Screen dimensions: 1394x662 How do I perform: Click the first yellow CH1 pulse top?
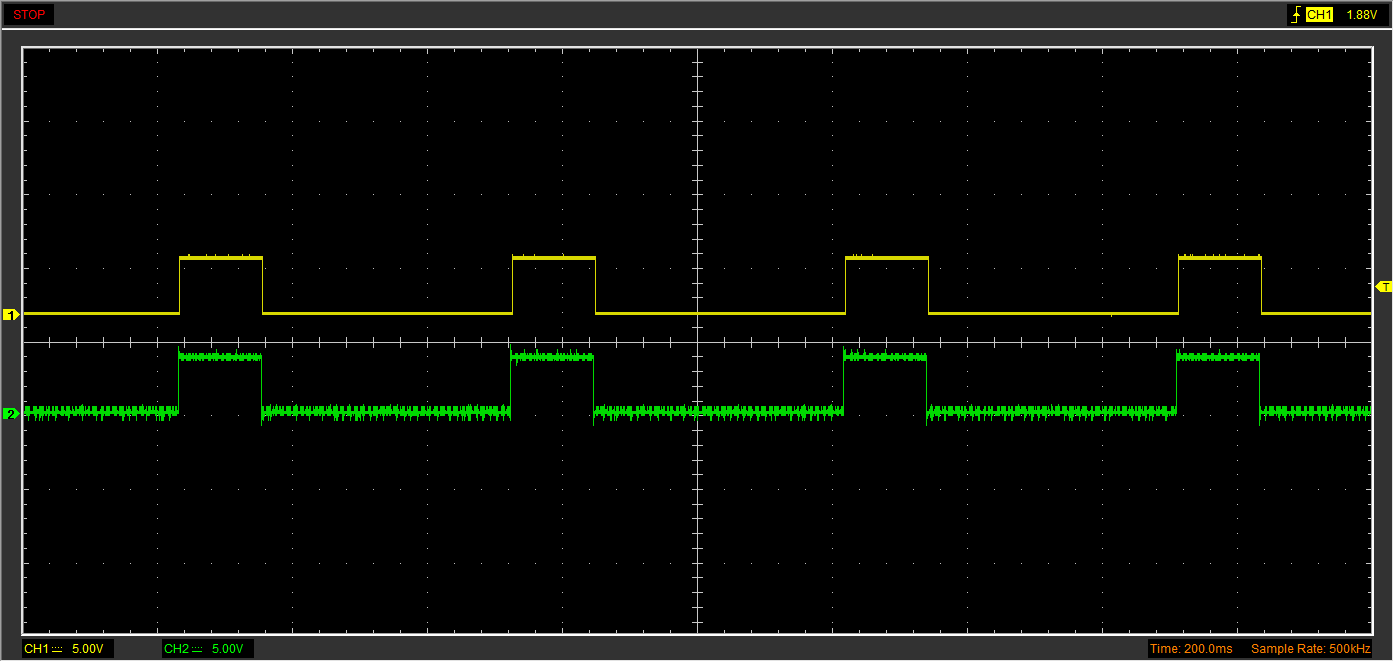(x=221, y=258)
